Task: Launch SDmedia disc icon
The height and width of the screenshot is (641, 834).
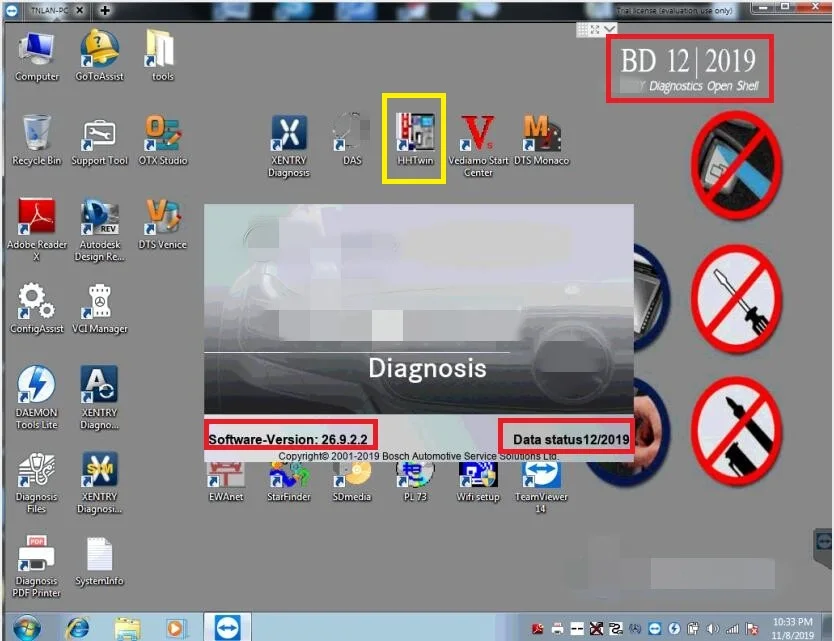Action: tap(352, 482)
